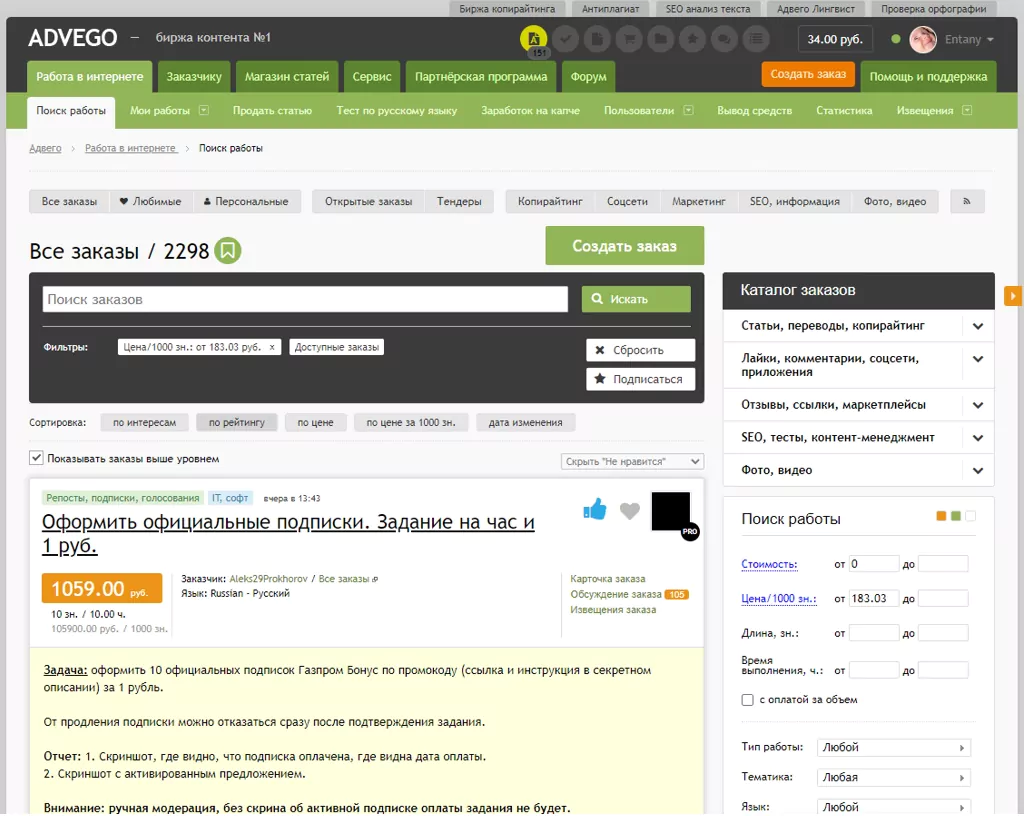Add order to favorites with heart icon
This screenshot has width=1025, height=816.
(x=630, y=511)
